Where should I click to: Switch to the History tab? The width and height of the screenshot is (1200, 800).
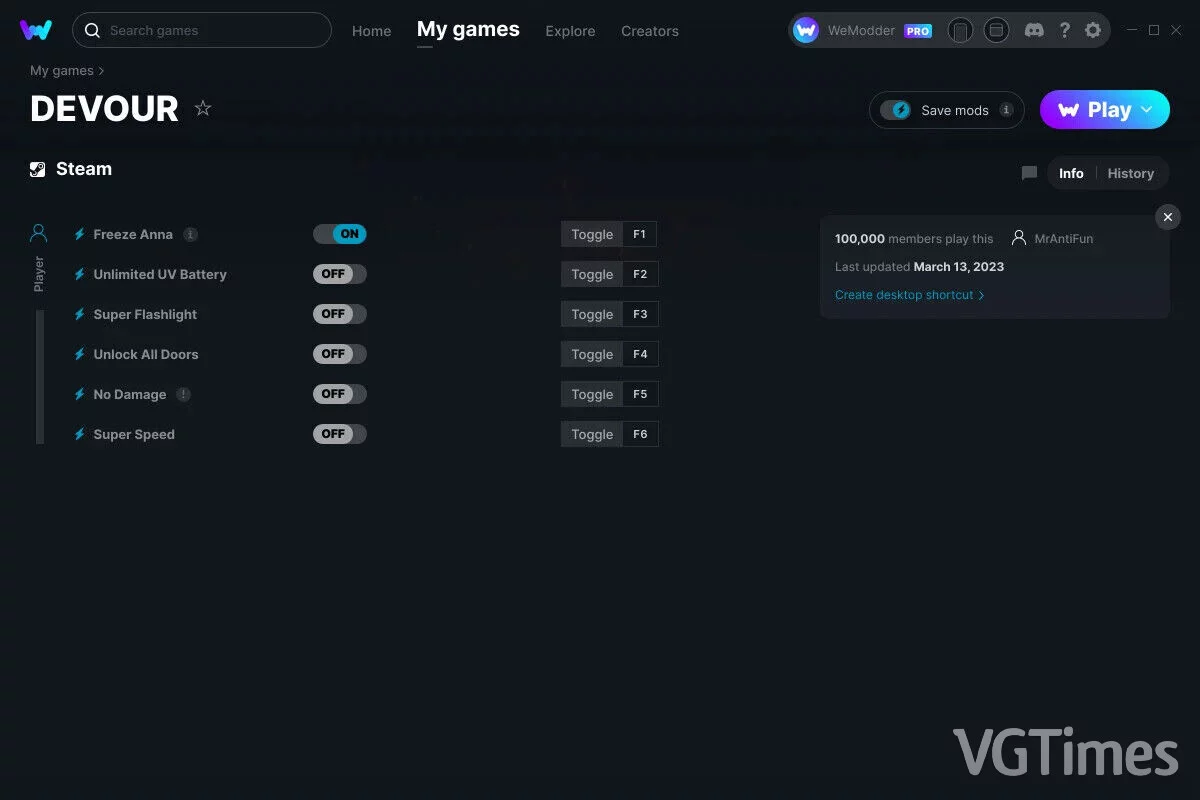pyautogui.click(x=1131, y=173)
